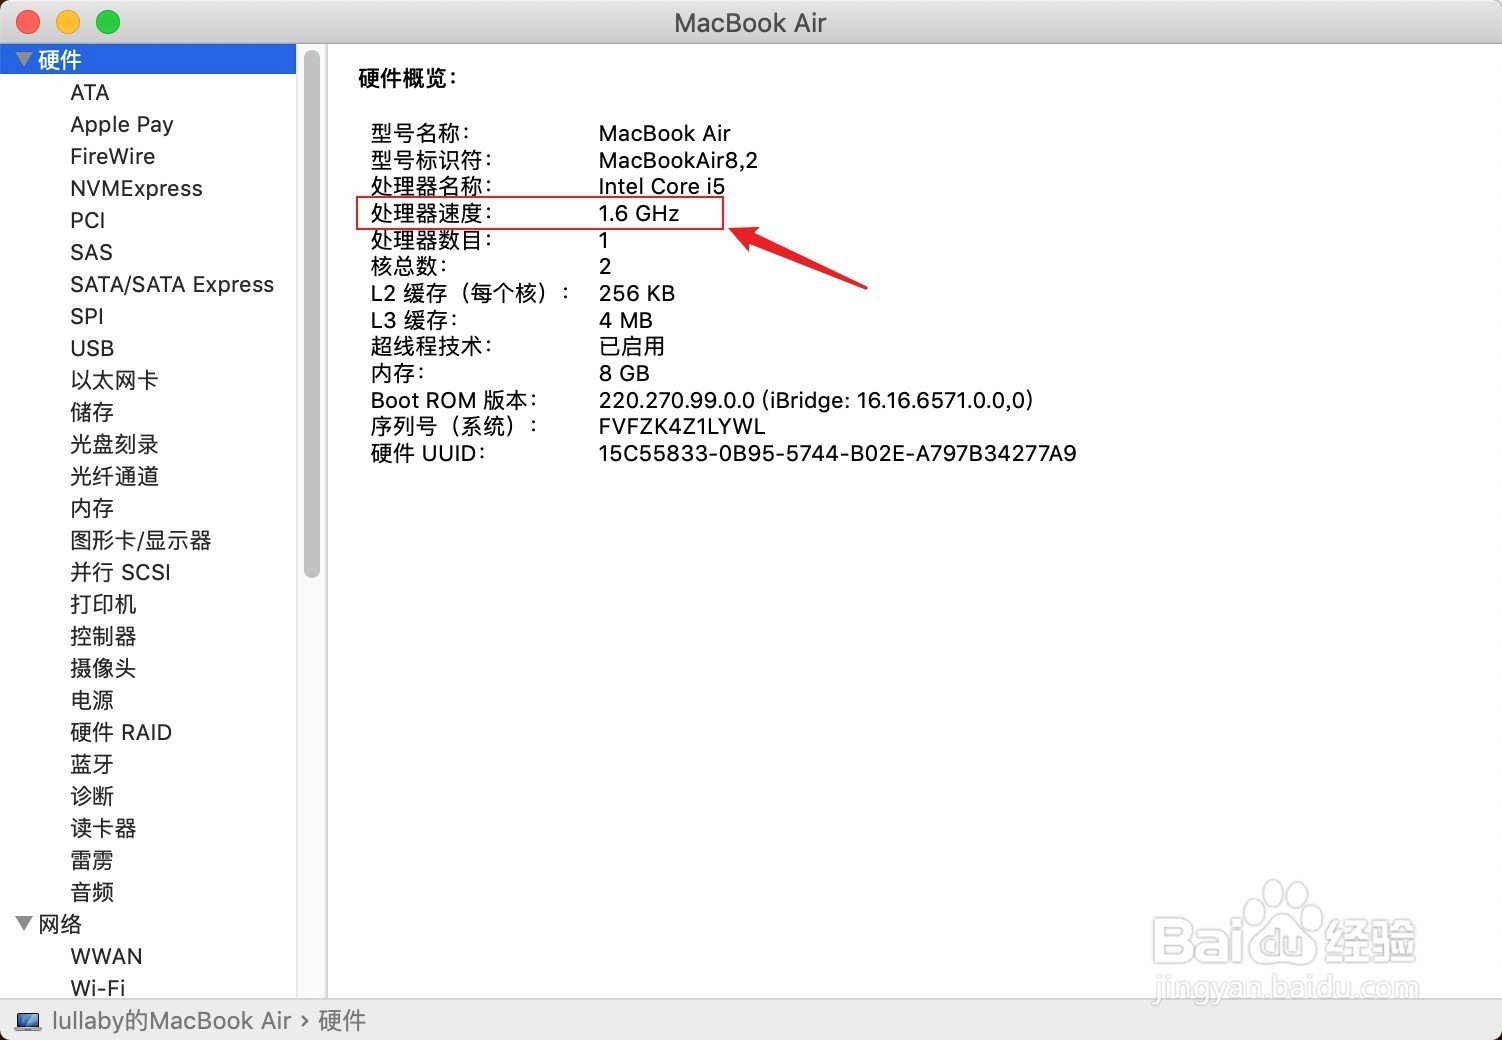Select 并行 SCSI entry
Image resolution: width=1502 pixels, height=1040 pixels.
click(121, 572)
